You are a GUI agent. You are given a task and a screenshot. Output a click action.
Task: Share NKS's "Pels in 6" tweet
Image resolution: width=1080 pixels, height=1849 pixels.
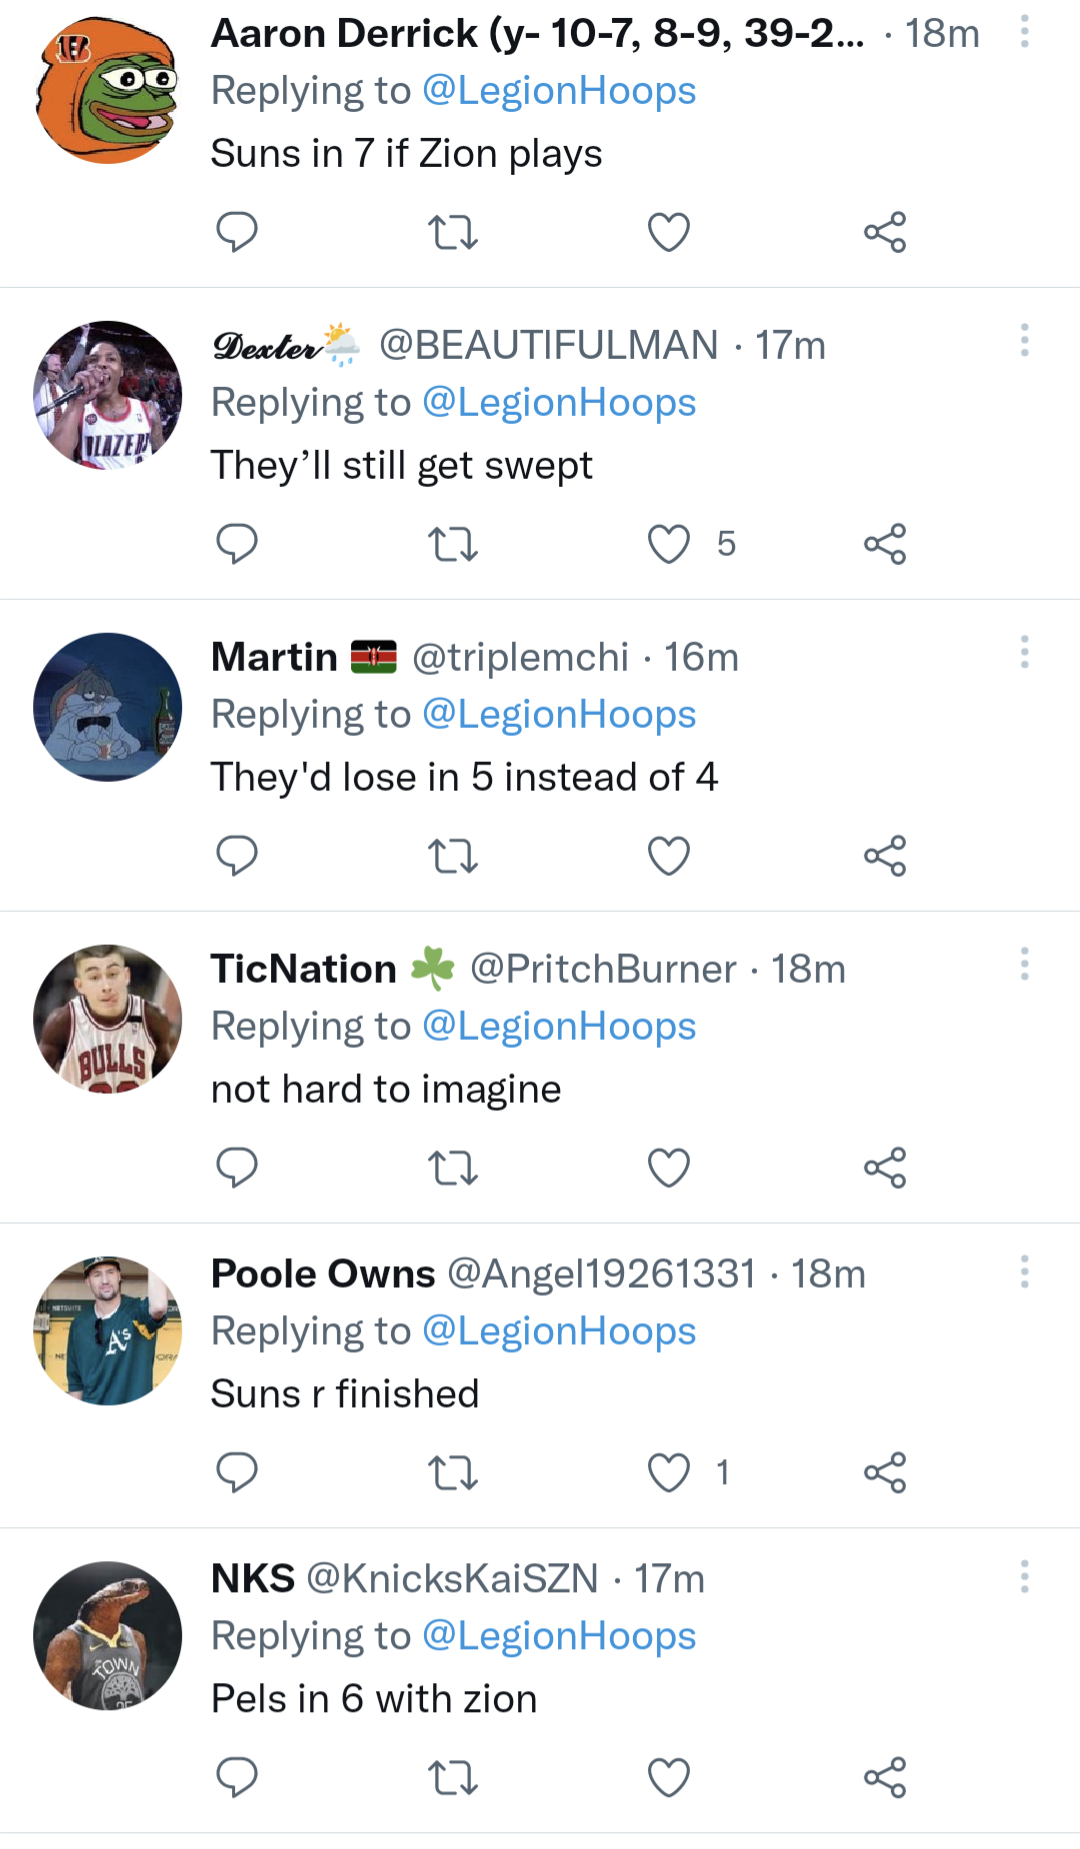tap(885, 1777)
